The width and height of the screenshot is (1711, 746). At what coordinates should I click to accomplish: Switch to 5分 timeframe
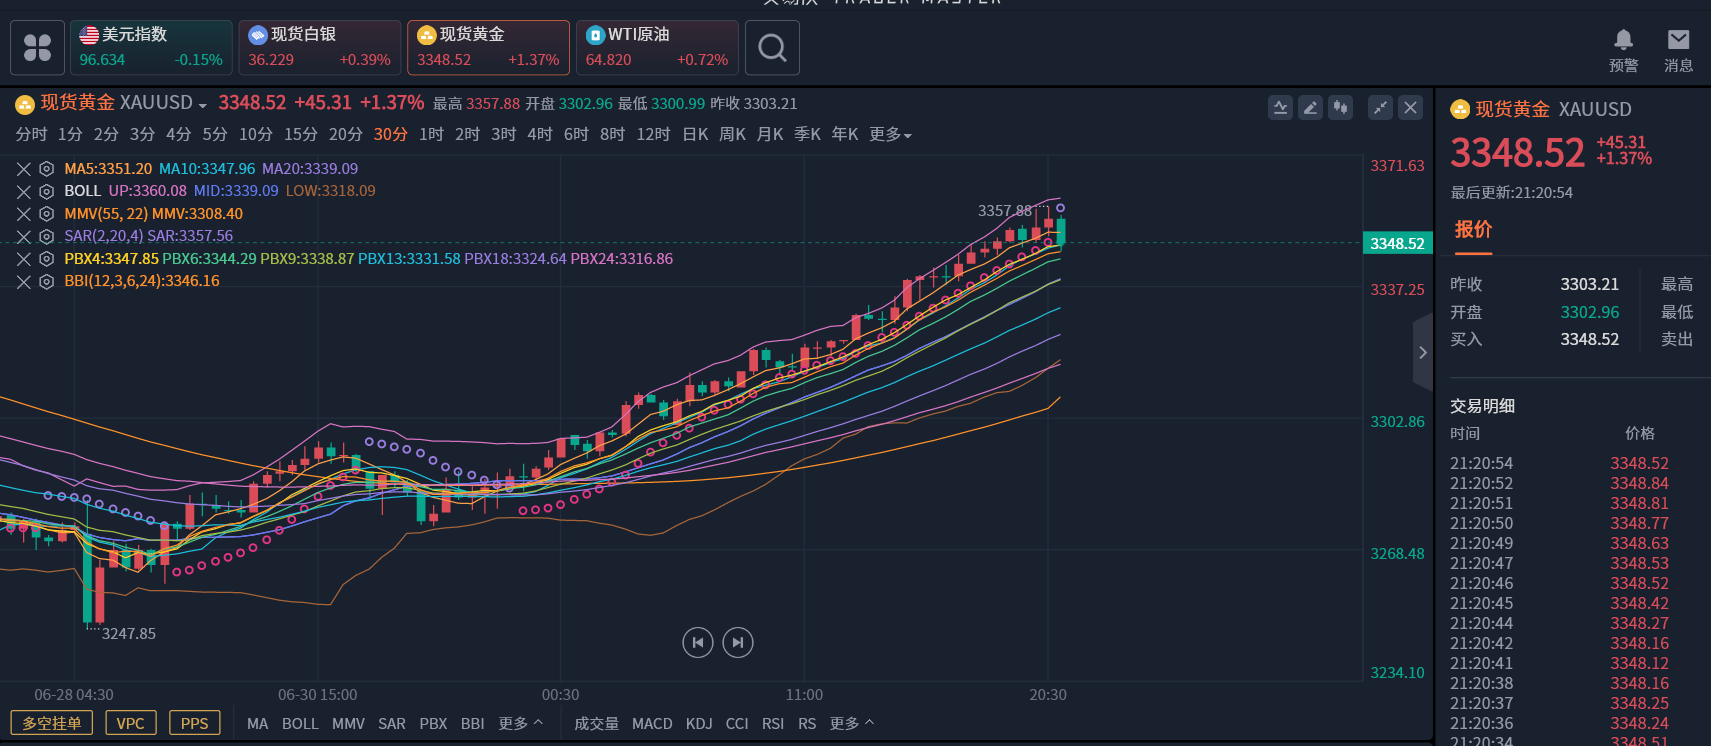click(215, 134)
